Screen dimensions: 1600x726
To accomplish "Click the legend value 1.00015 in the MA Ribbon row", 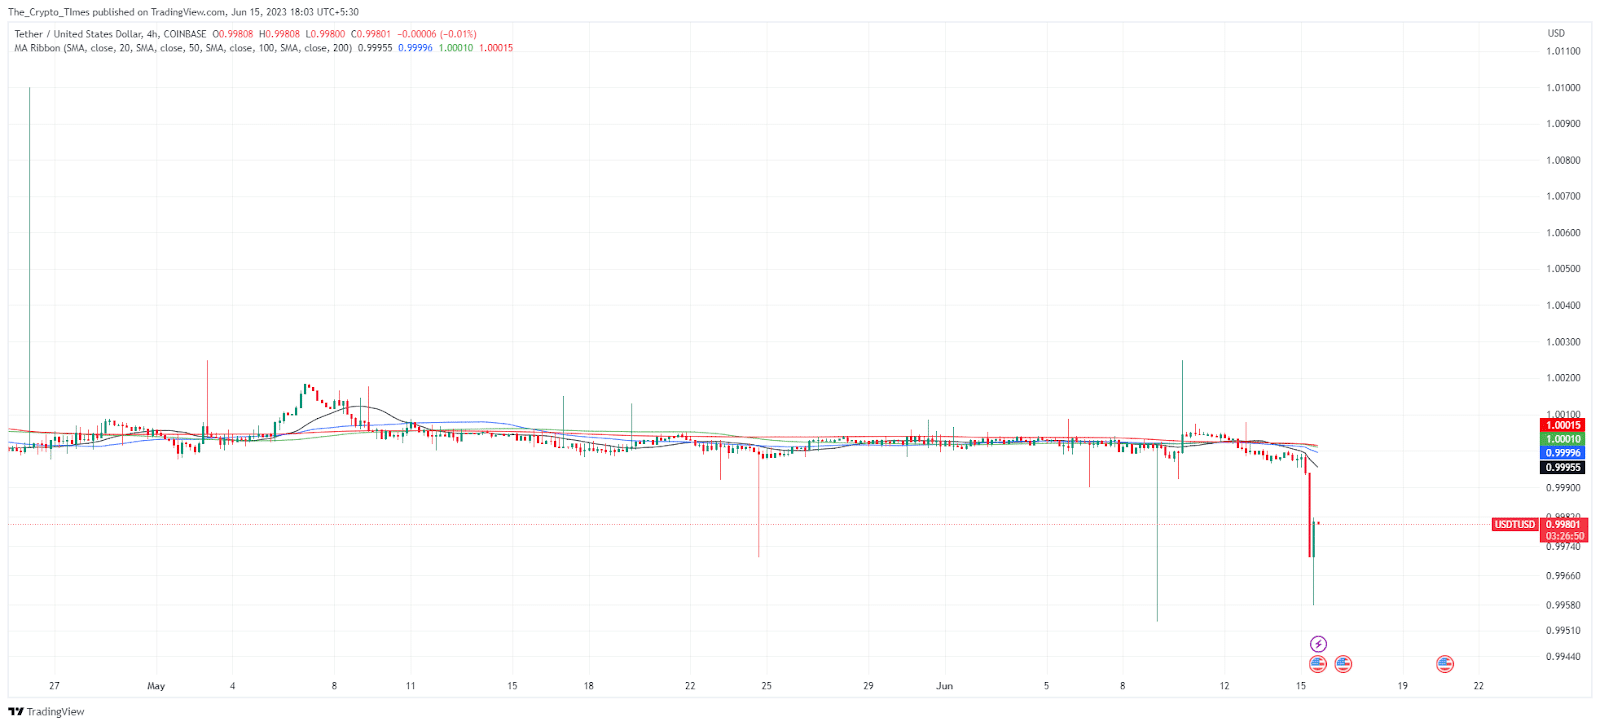I will 496,48.
